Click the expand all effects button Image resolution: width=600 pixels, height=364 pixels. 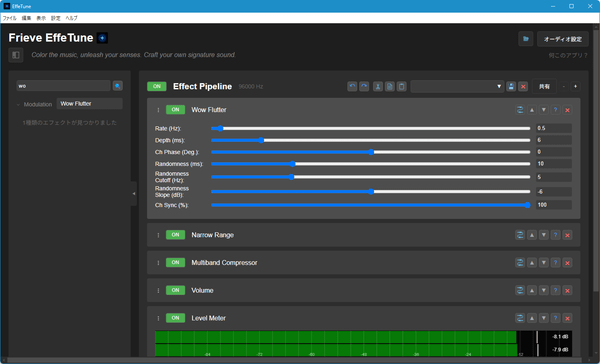[x=576, y=87]
